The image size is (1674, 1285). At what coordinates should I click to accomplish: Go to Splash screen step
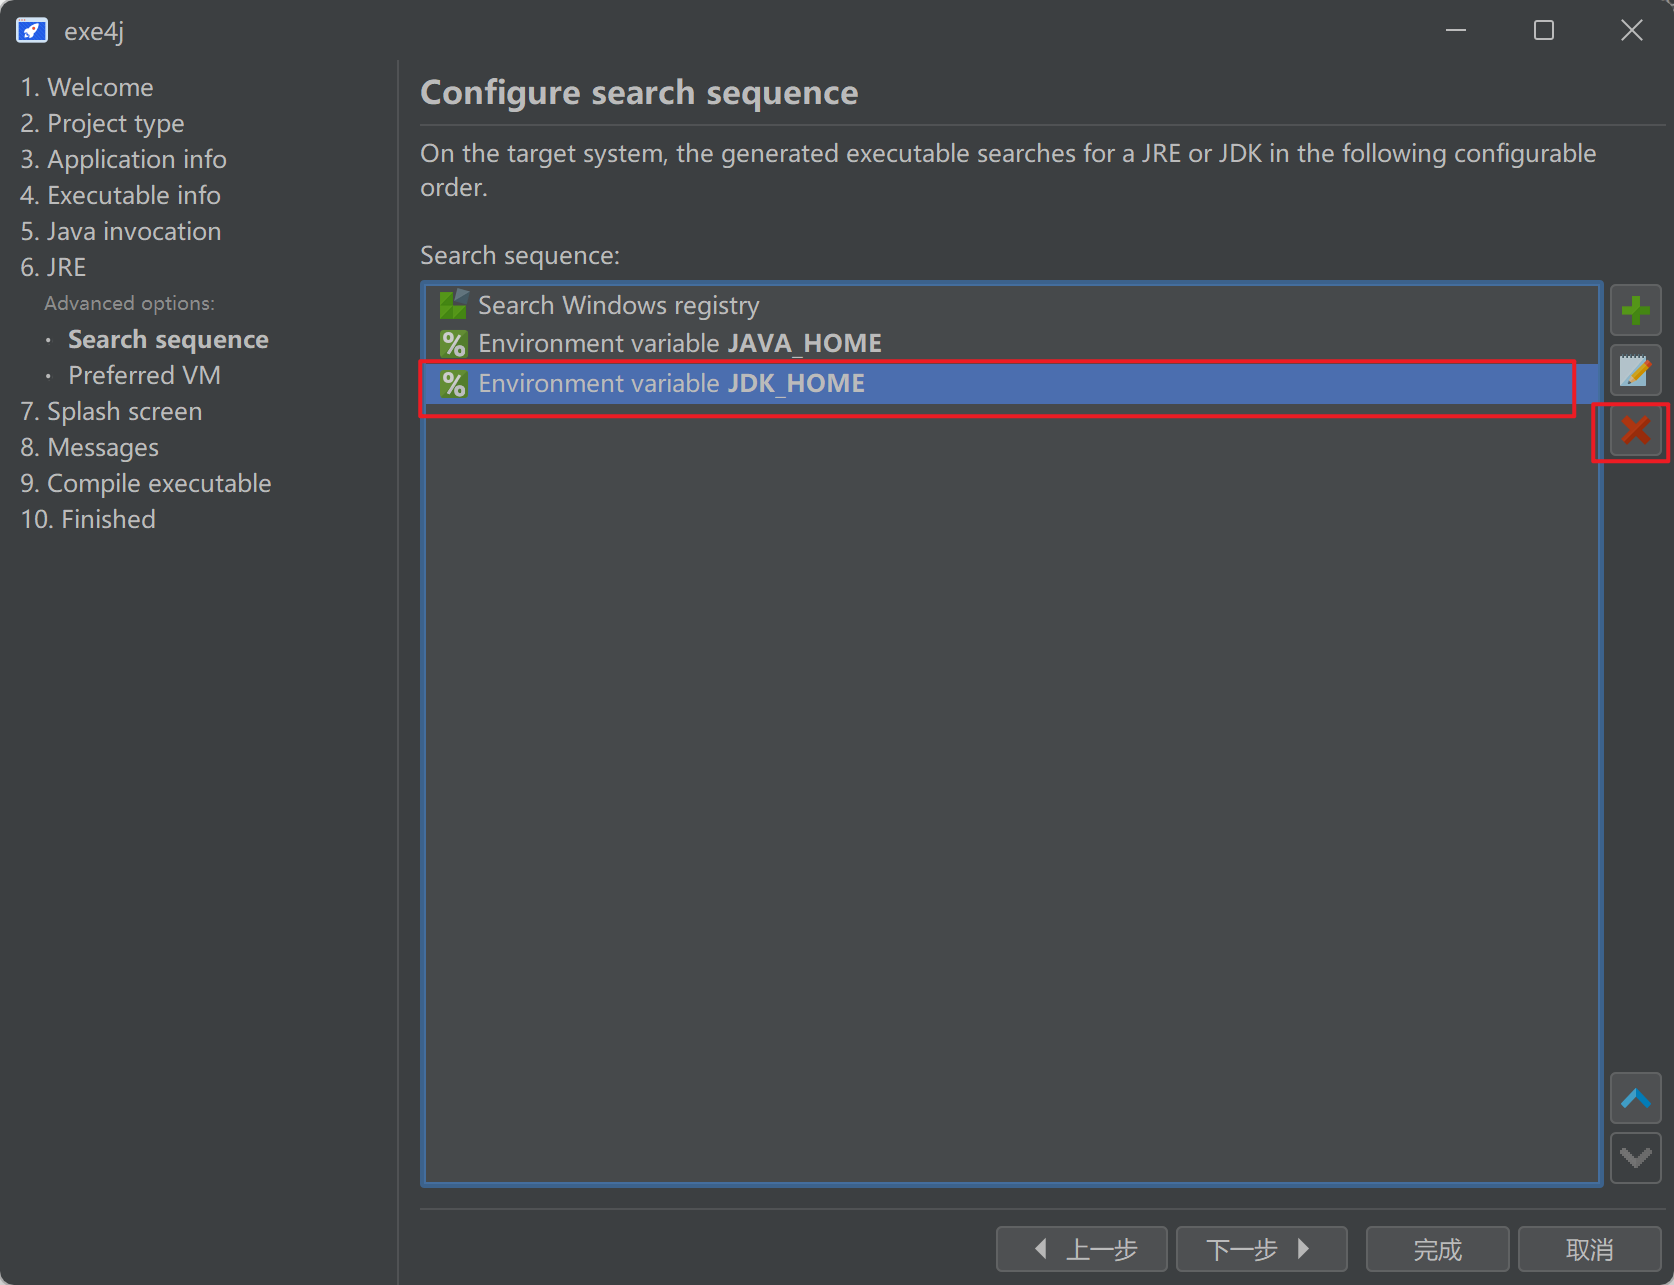coord(111,412)
